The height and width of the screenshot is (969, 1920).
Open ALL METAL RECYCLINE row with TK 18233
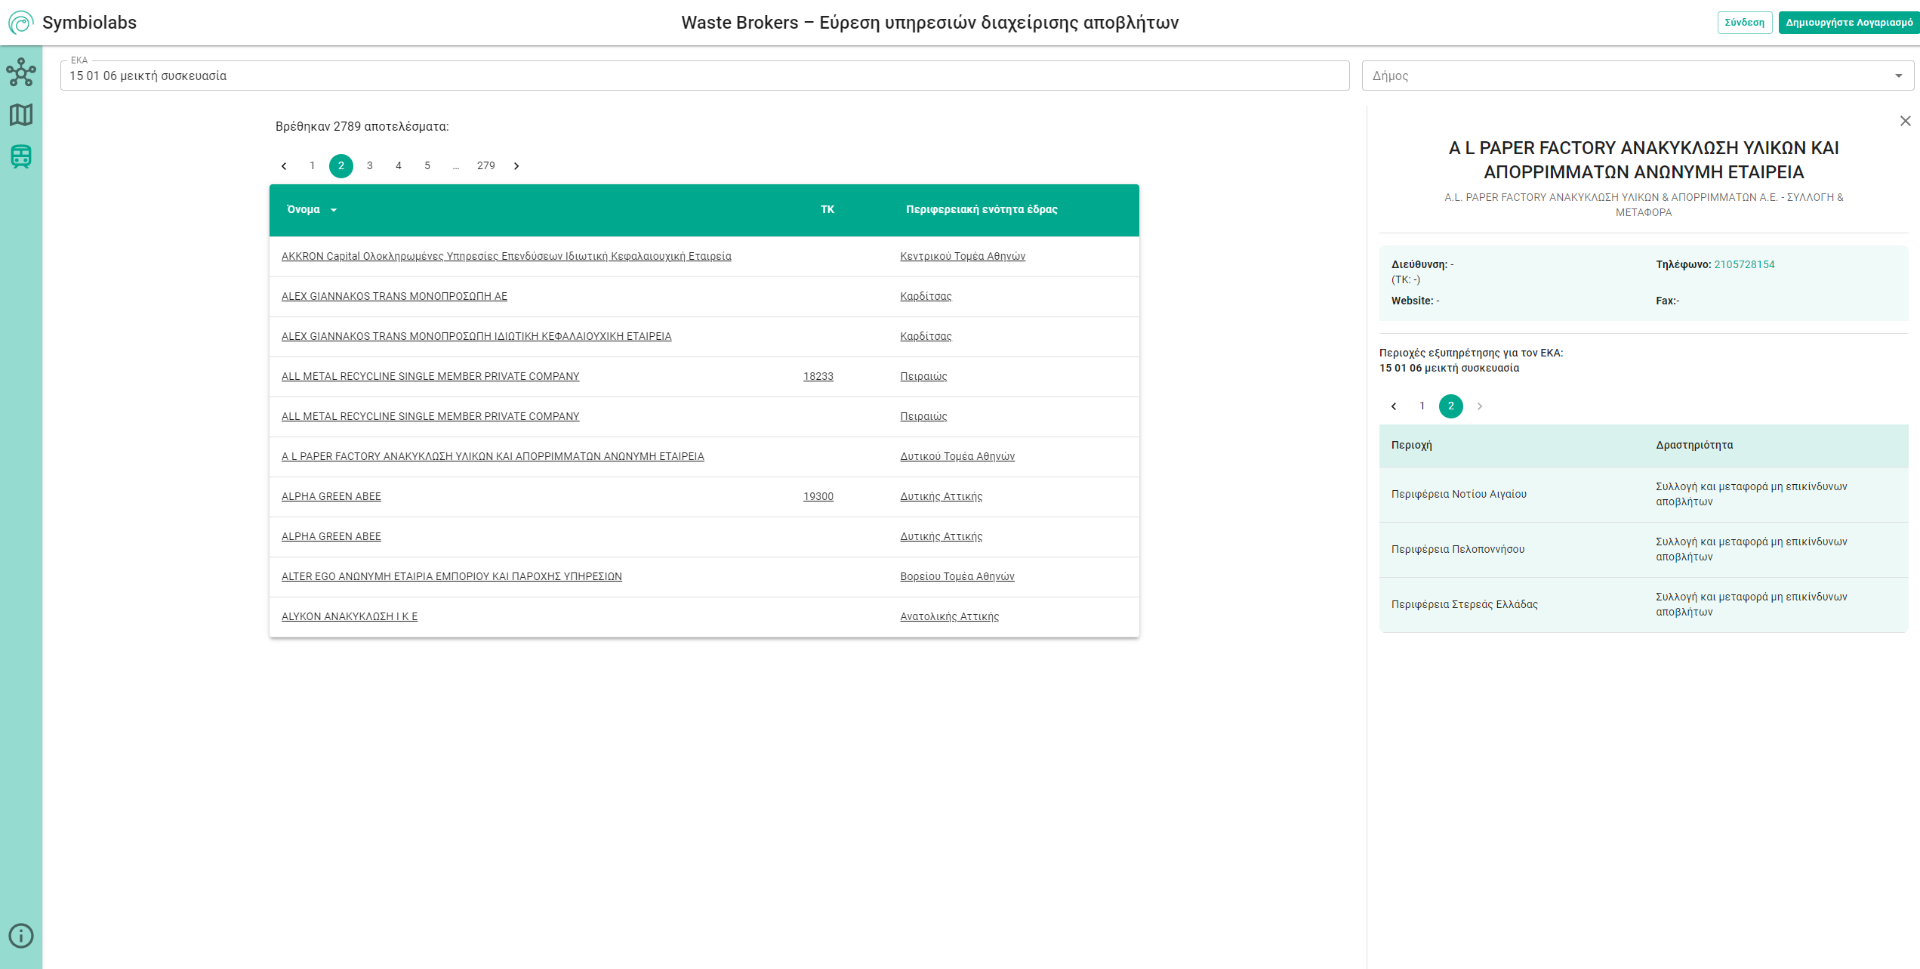pos(430,377)
